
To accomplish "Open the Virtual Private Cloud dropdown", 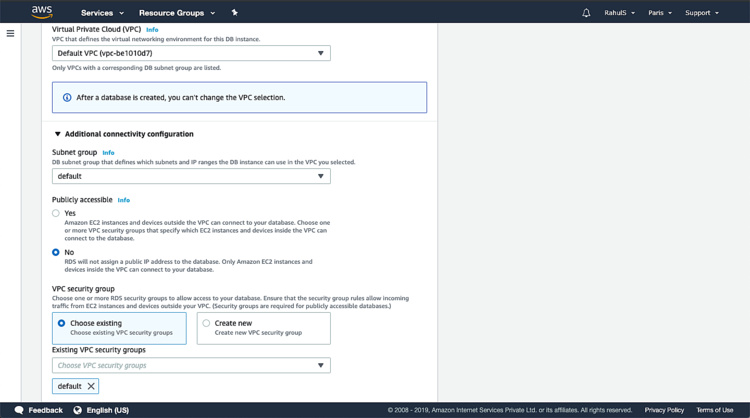I will tap(191, 53).
